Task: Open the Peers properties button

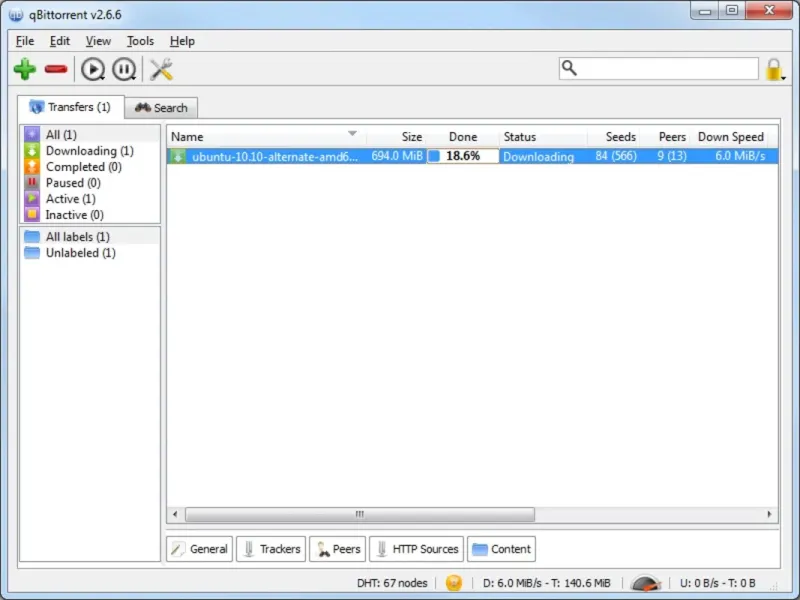Action: click(x=337, y=549)
